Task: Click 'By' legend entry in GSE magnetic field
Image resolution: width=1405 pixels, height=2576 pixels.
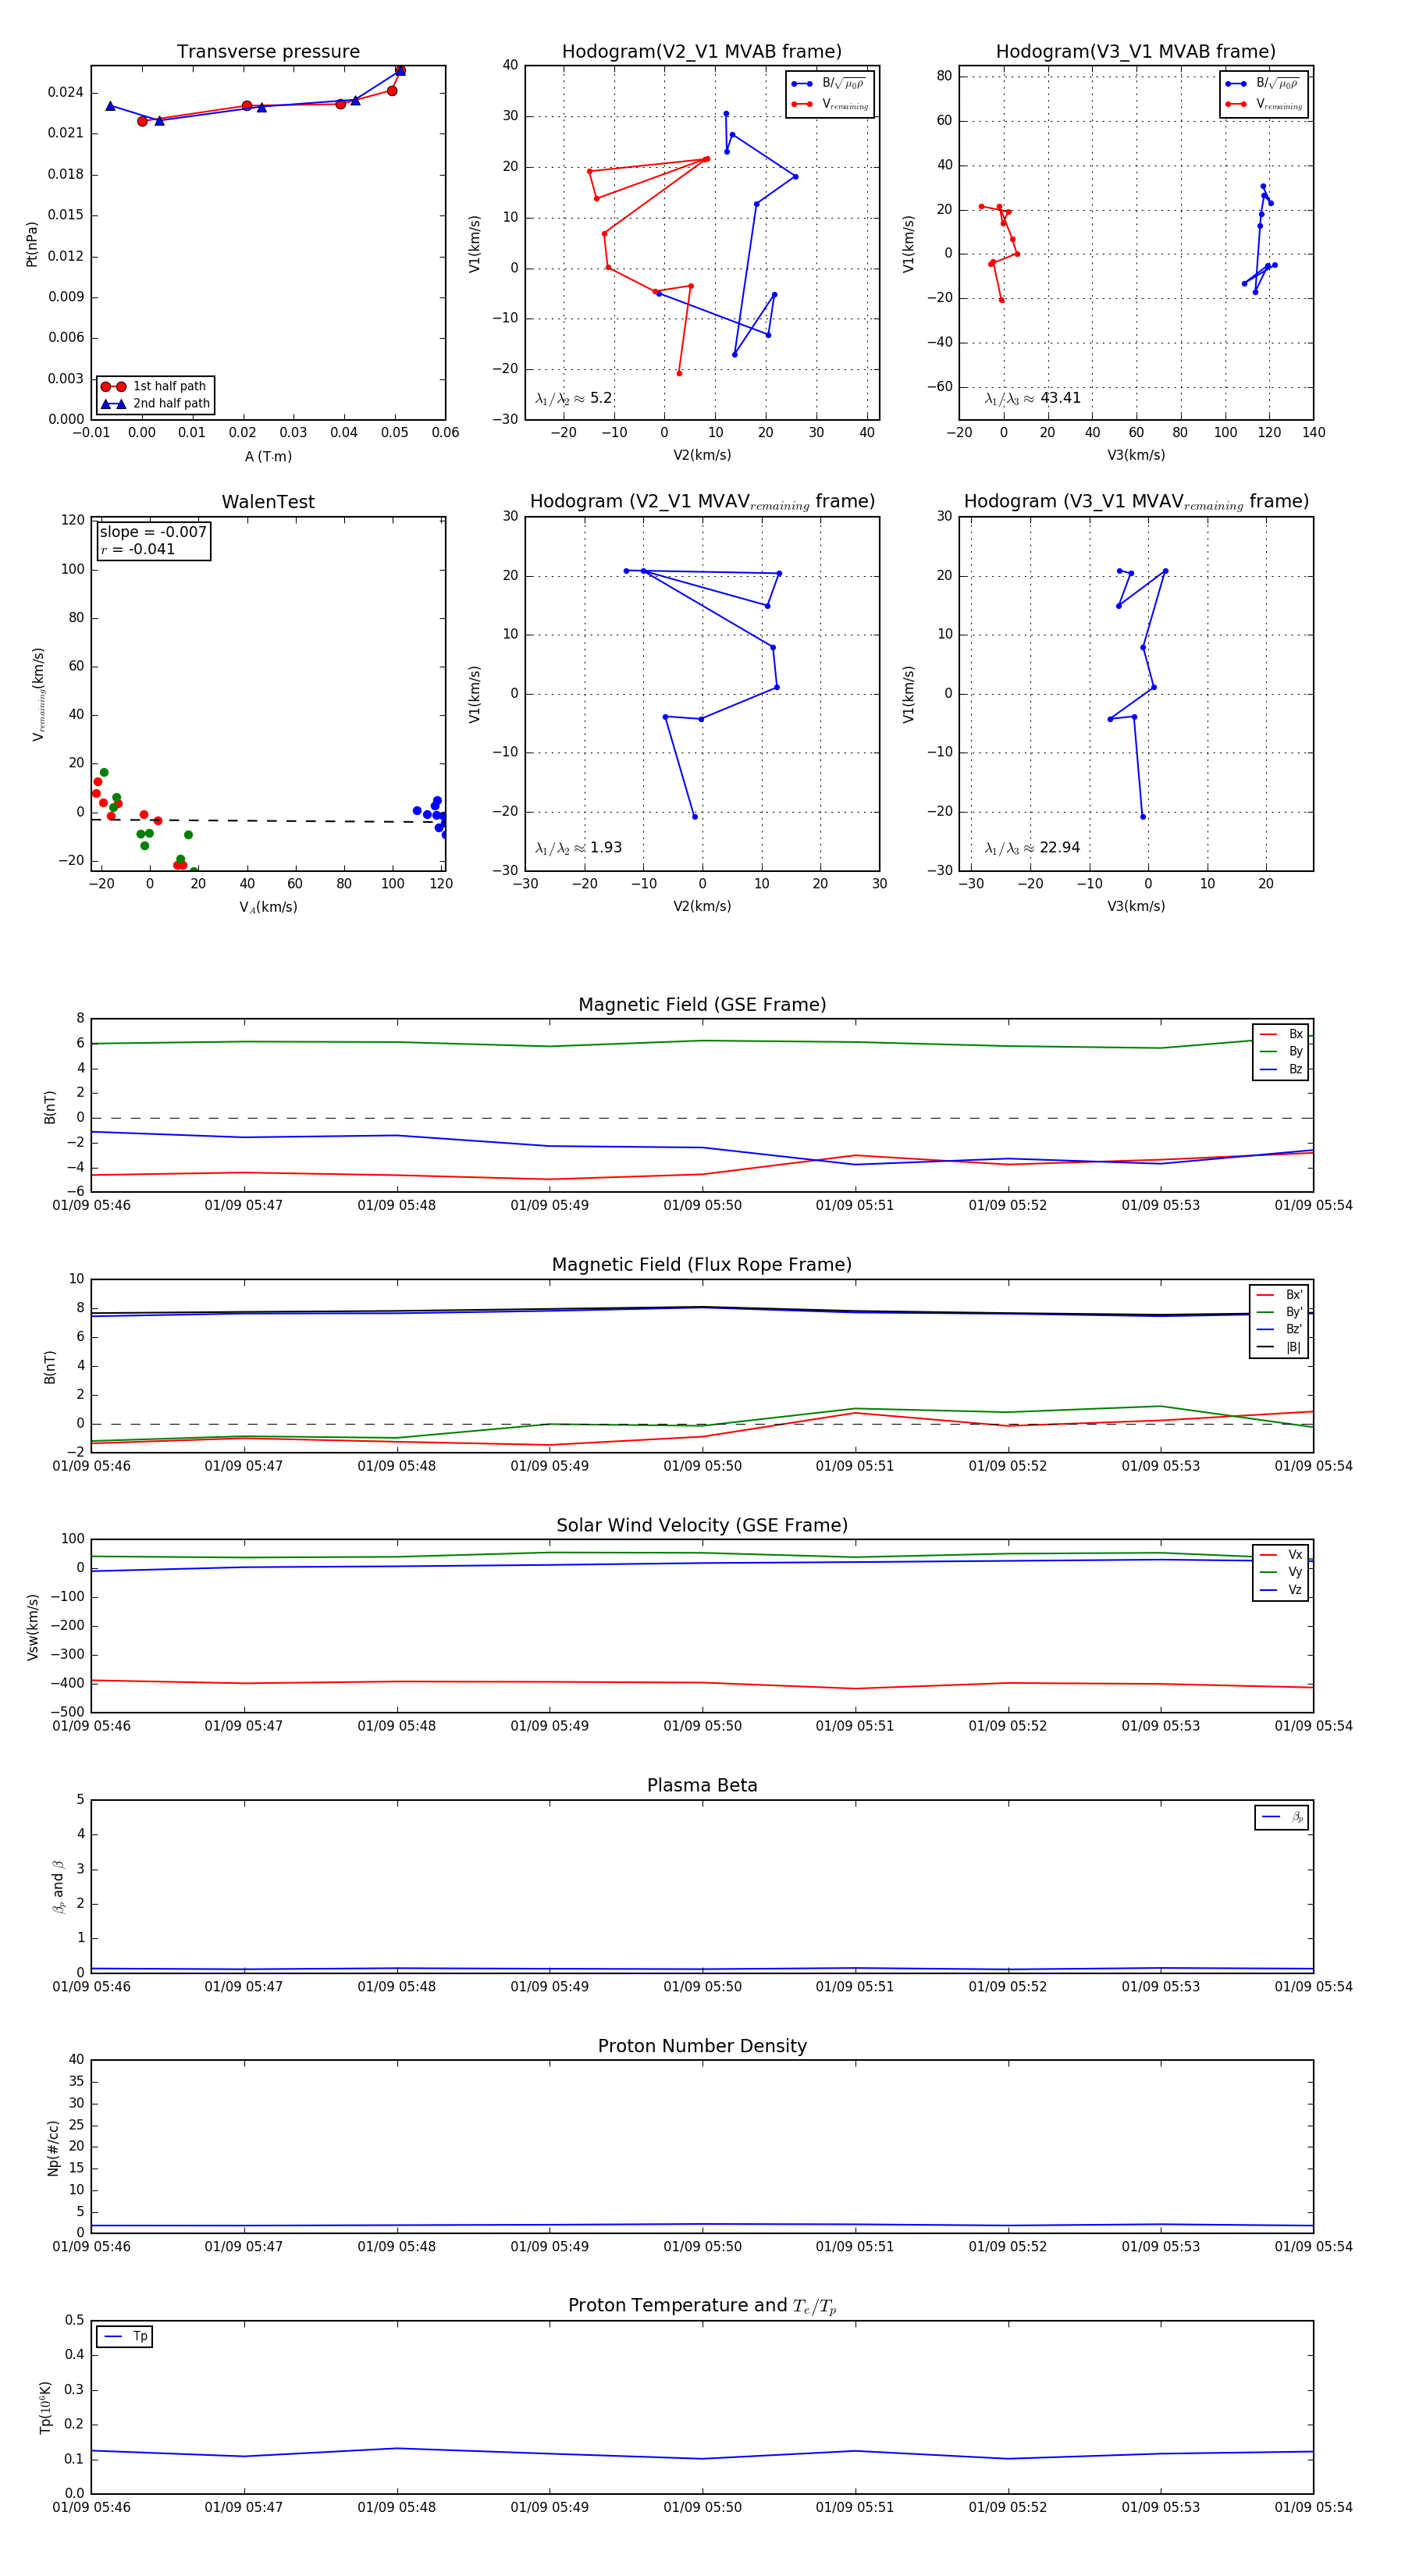Action: [1281, 1051]
